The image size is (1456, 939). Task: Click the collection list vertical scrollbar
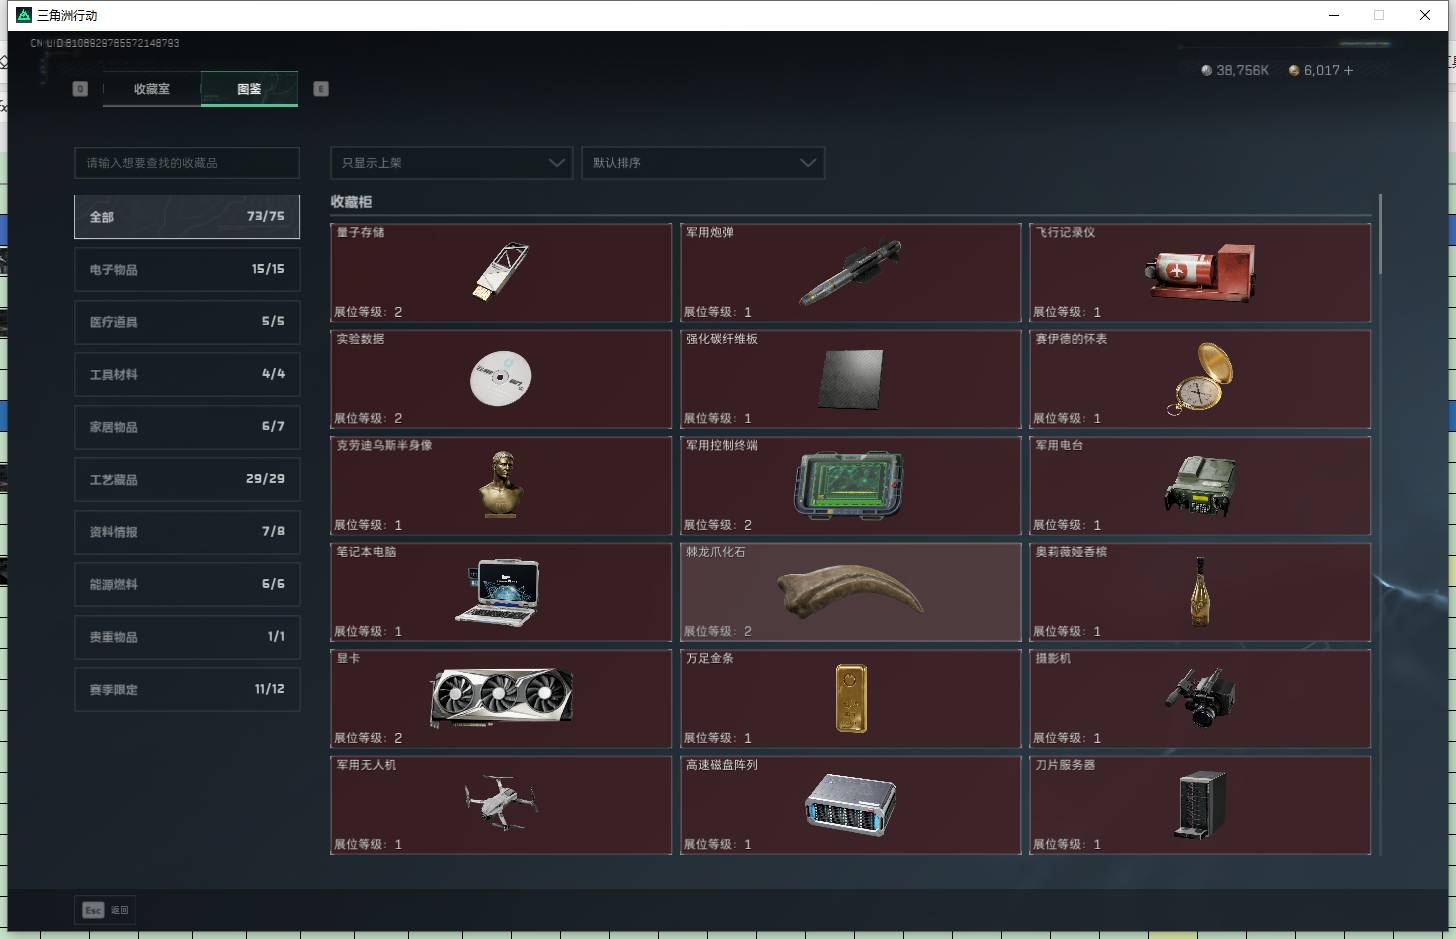1380,235
